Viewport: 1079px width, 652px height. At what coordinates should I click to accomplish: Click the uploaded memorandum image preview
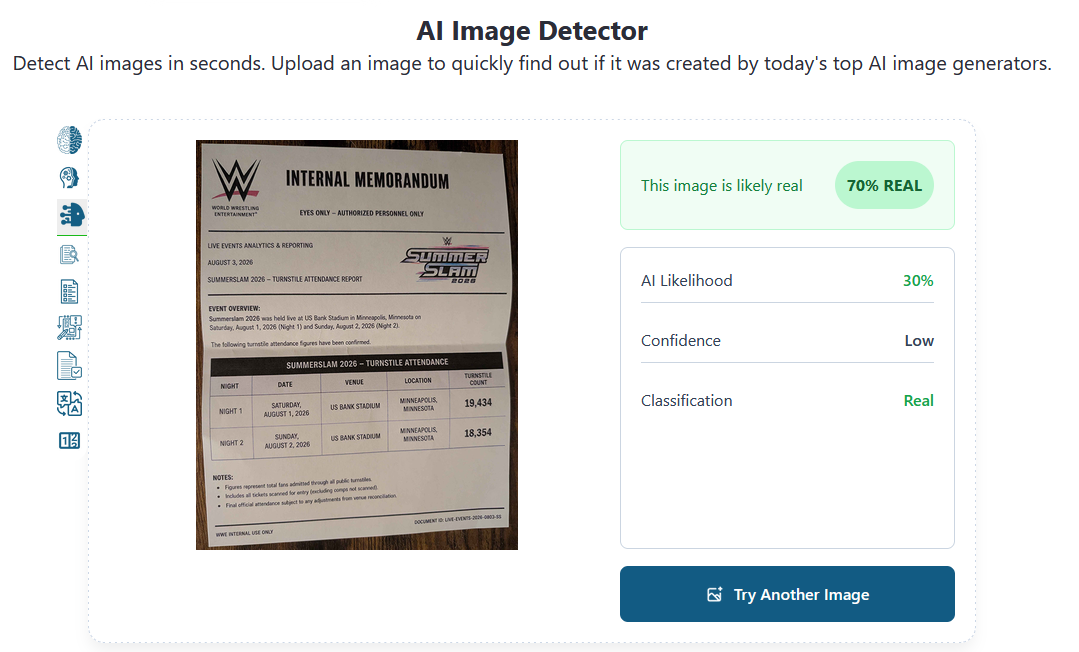356,345
